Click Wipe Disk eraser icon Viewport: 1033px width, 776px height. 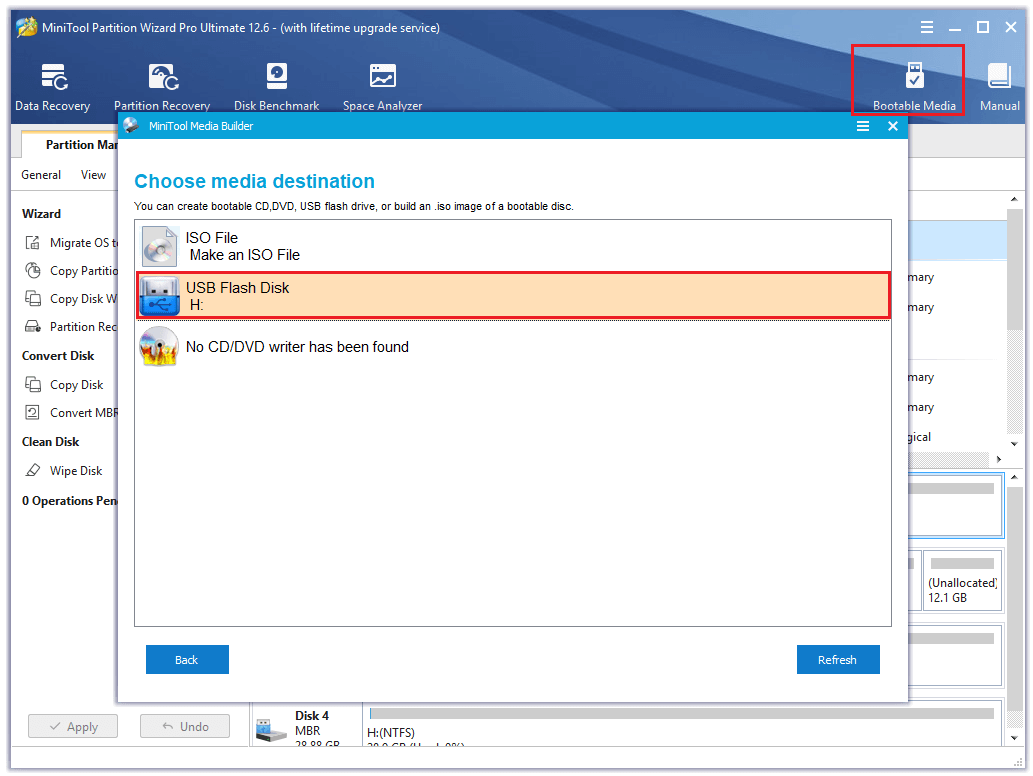click(x=32, y=470)
